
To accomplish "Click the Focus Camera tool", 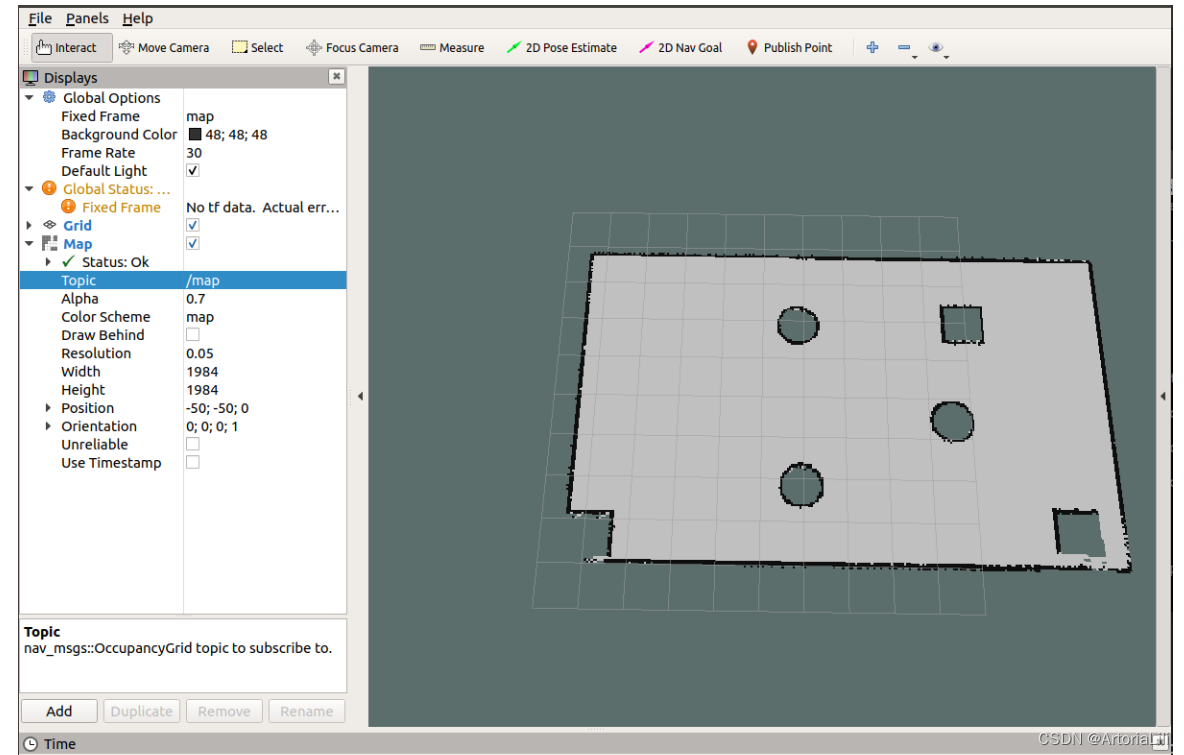I will [352, 47].
